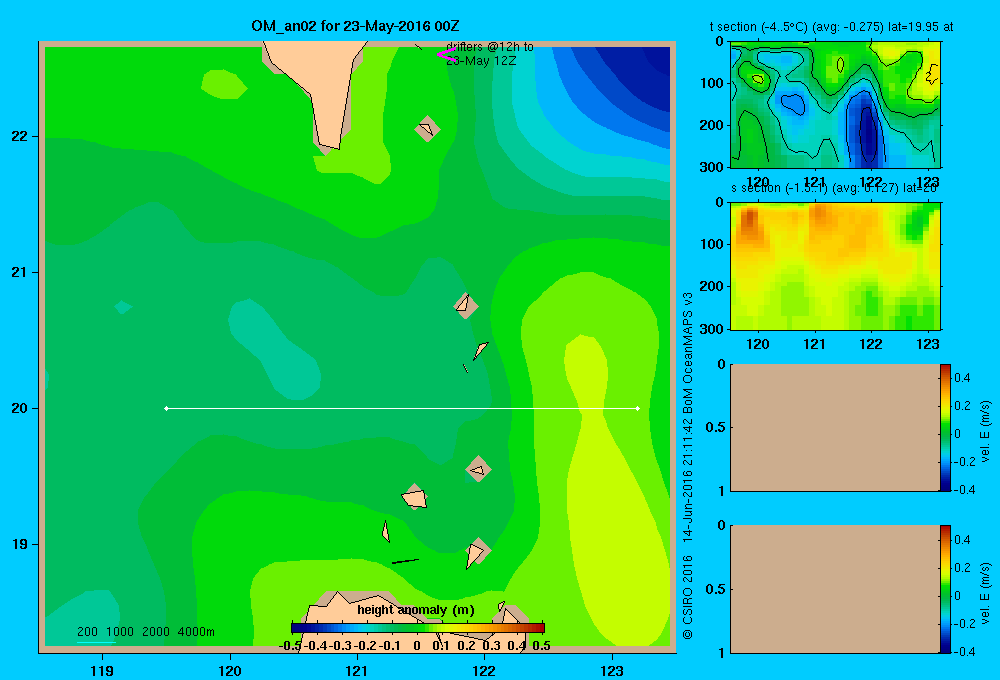The width and height of the screenshot is (1000, 680).
Task: Click the map title OM_an02 for 23-May-2016 00Z
Action: click(x=355, y=26)
